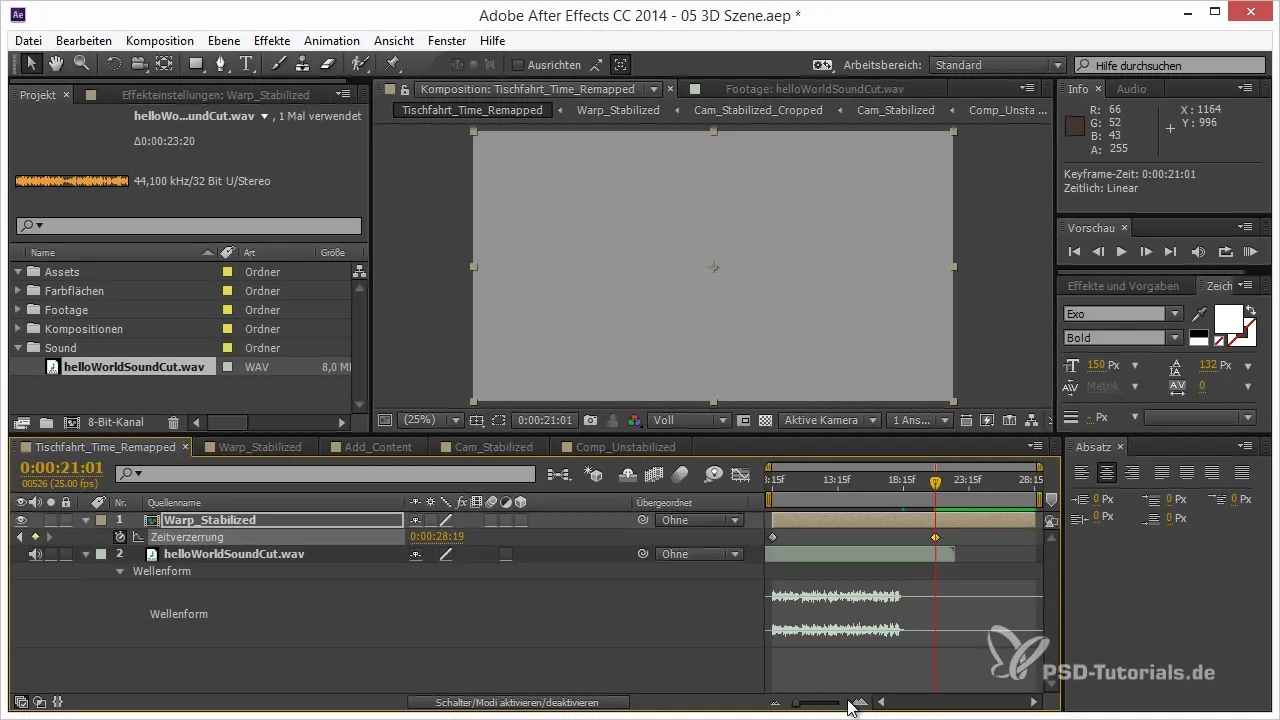Pick the Unified Camera tool
The width and height of the screenshot is (1280, 720).
[138, 64]
